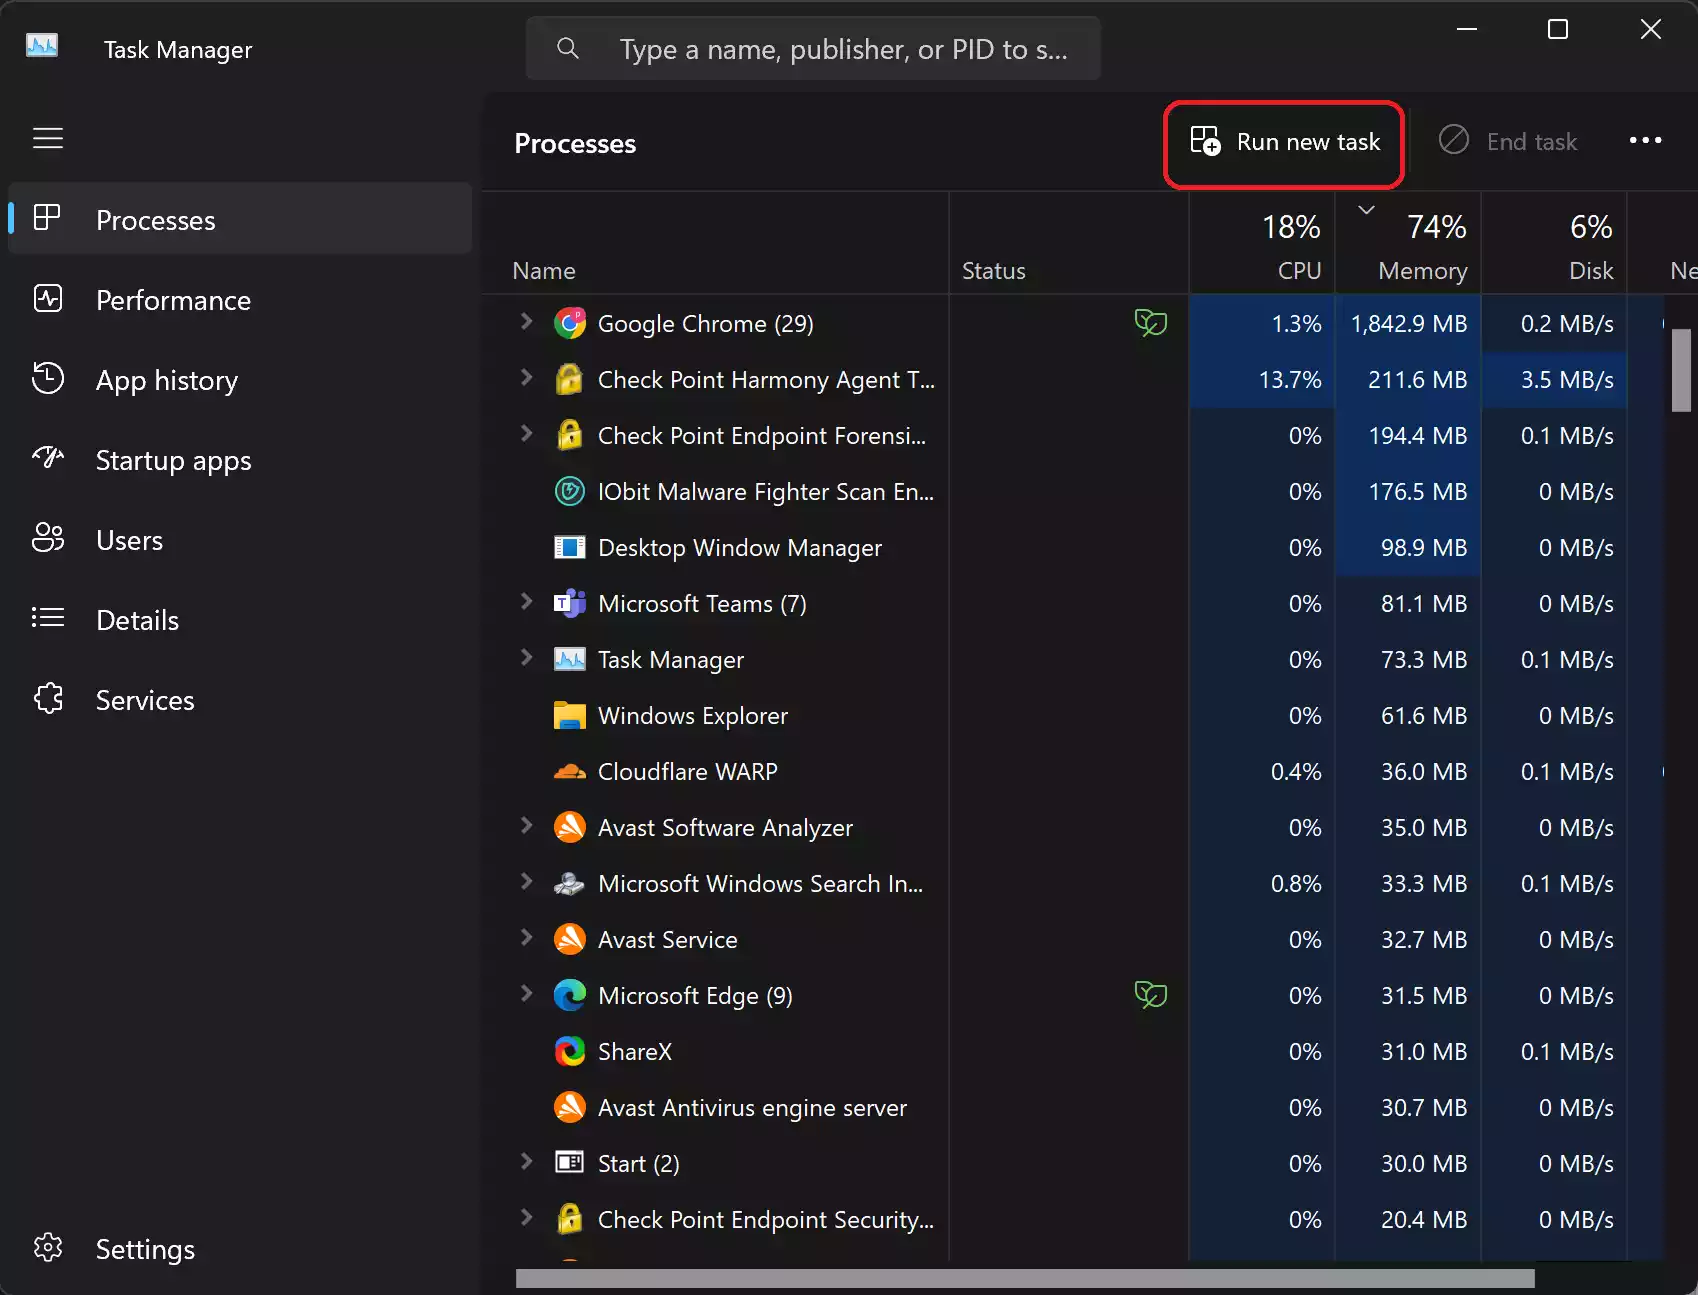Select the Check Point Endpoint Security row
The height and width of the screenshot is (1295, 1698).
click(x=1073, y=1219)
